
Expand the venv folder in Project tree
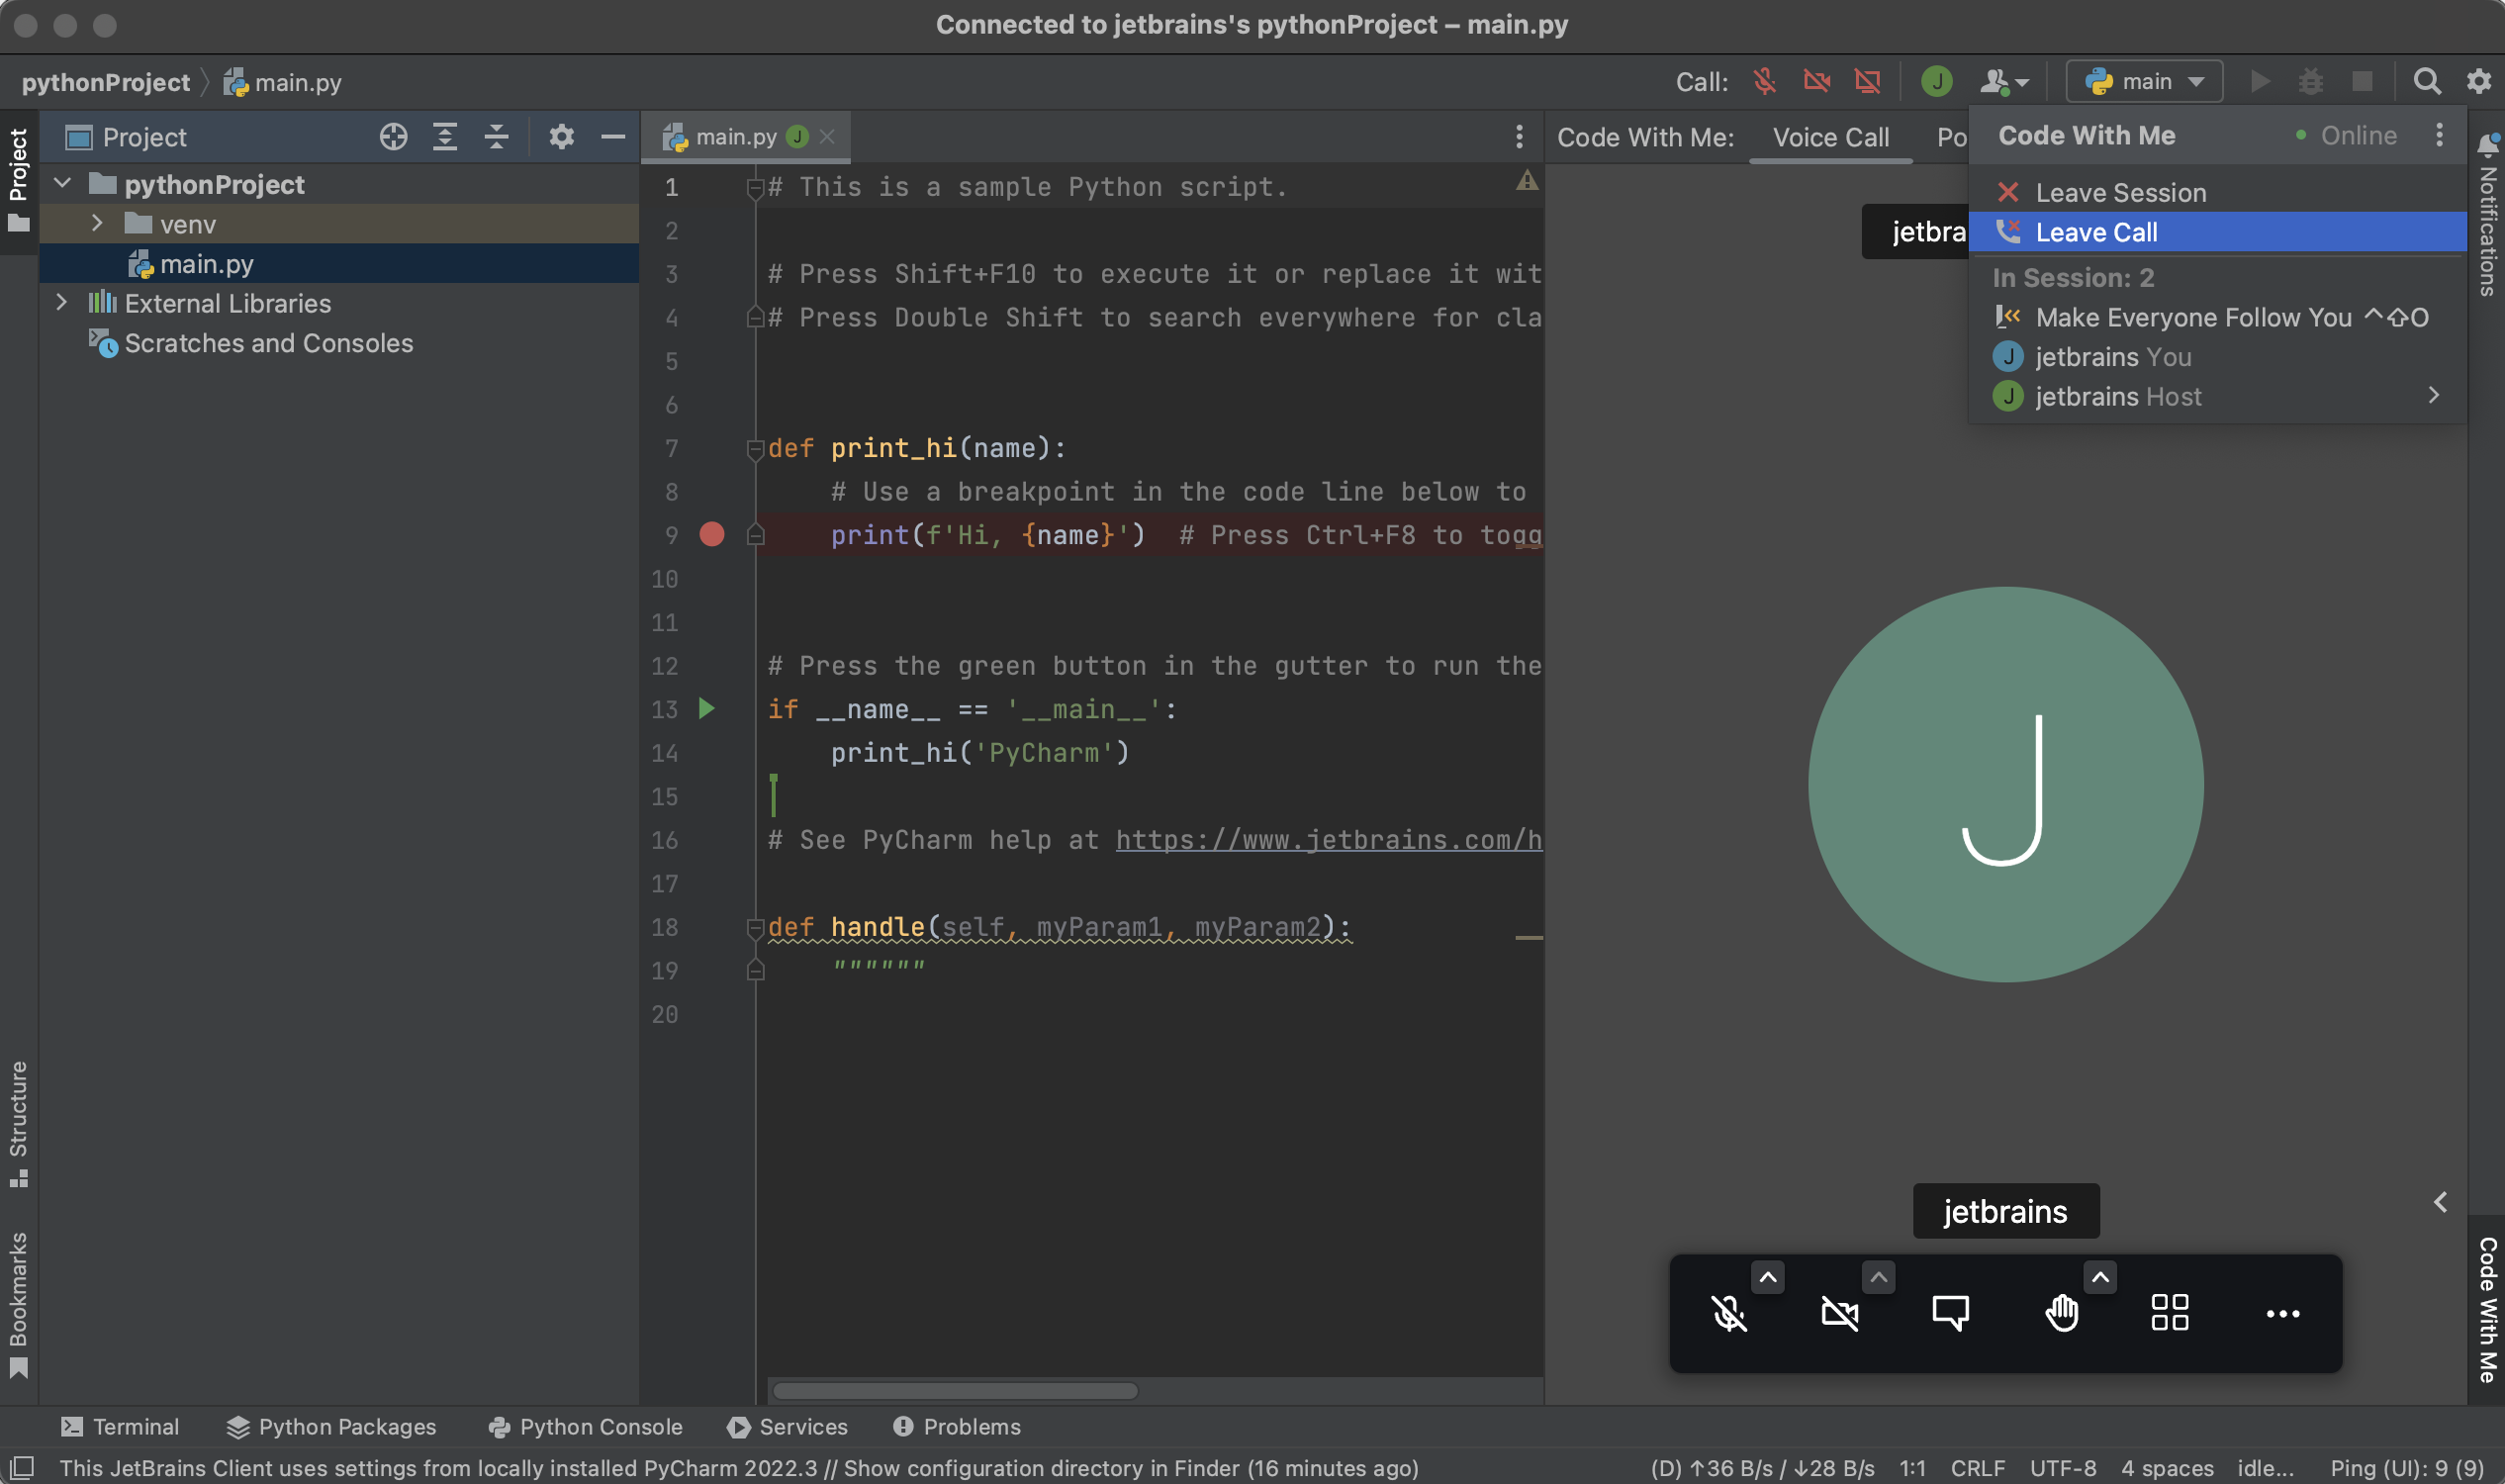tap(97, 223)
